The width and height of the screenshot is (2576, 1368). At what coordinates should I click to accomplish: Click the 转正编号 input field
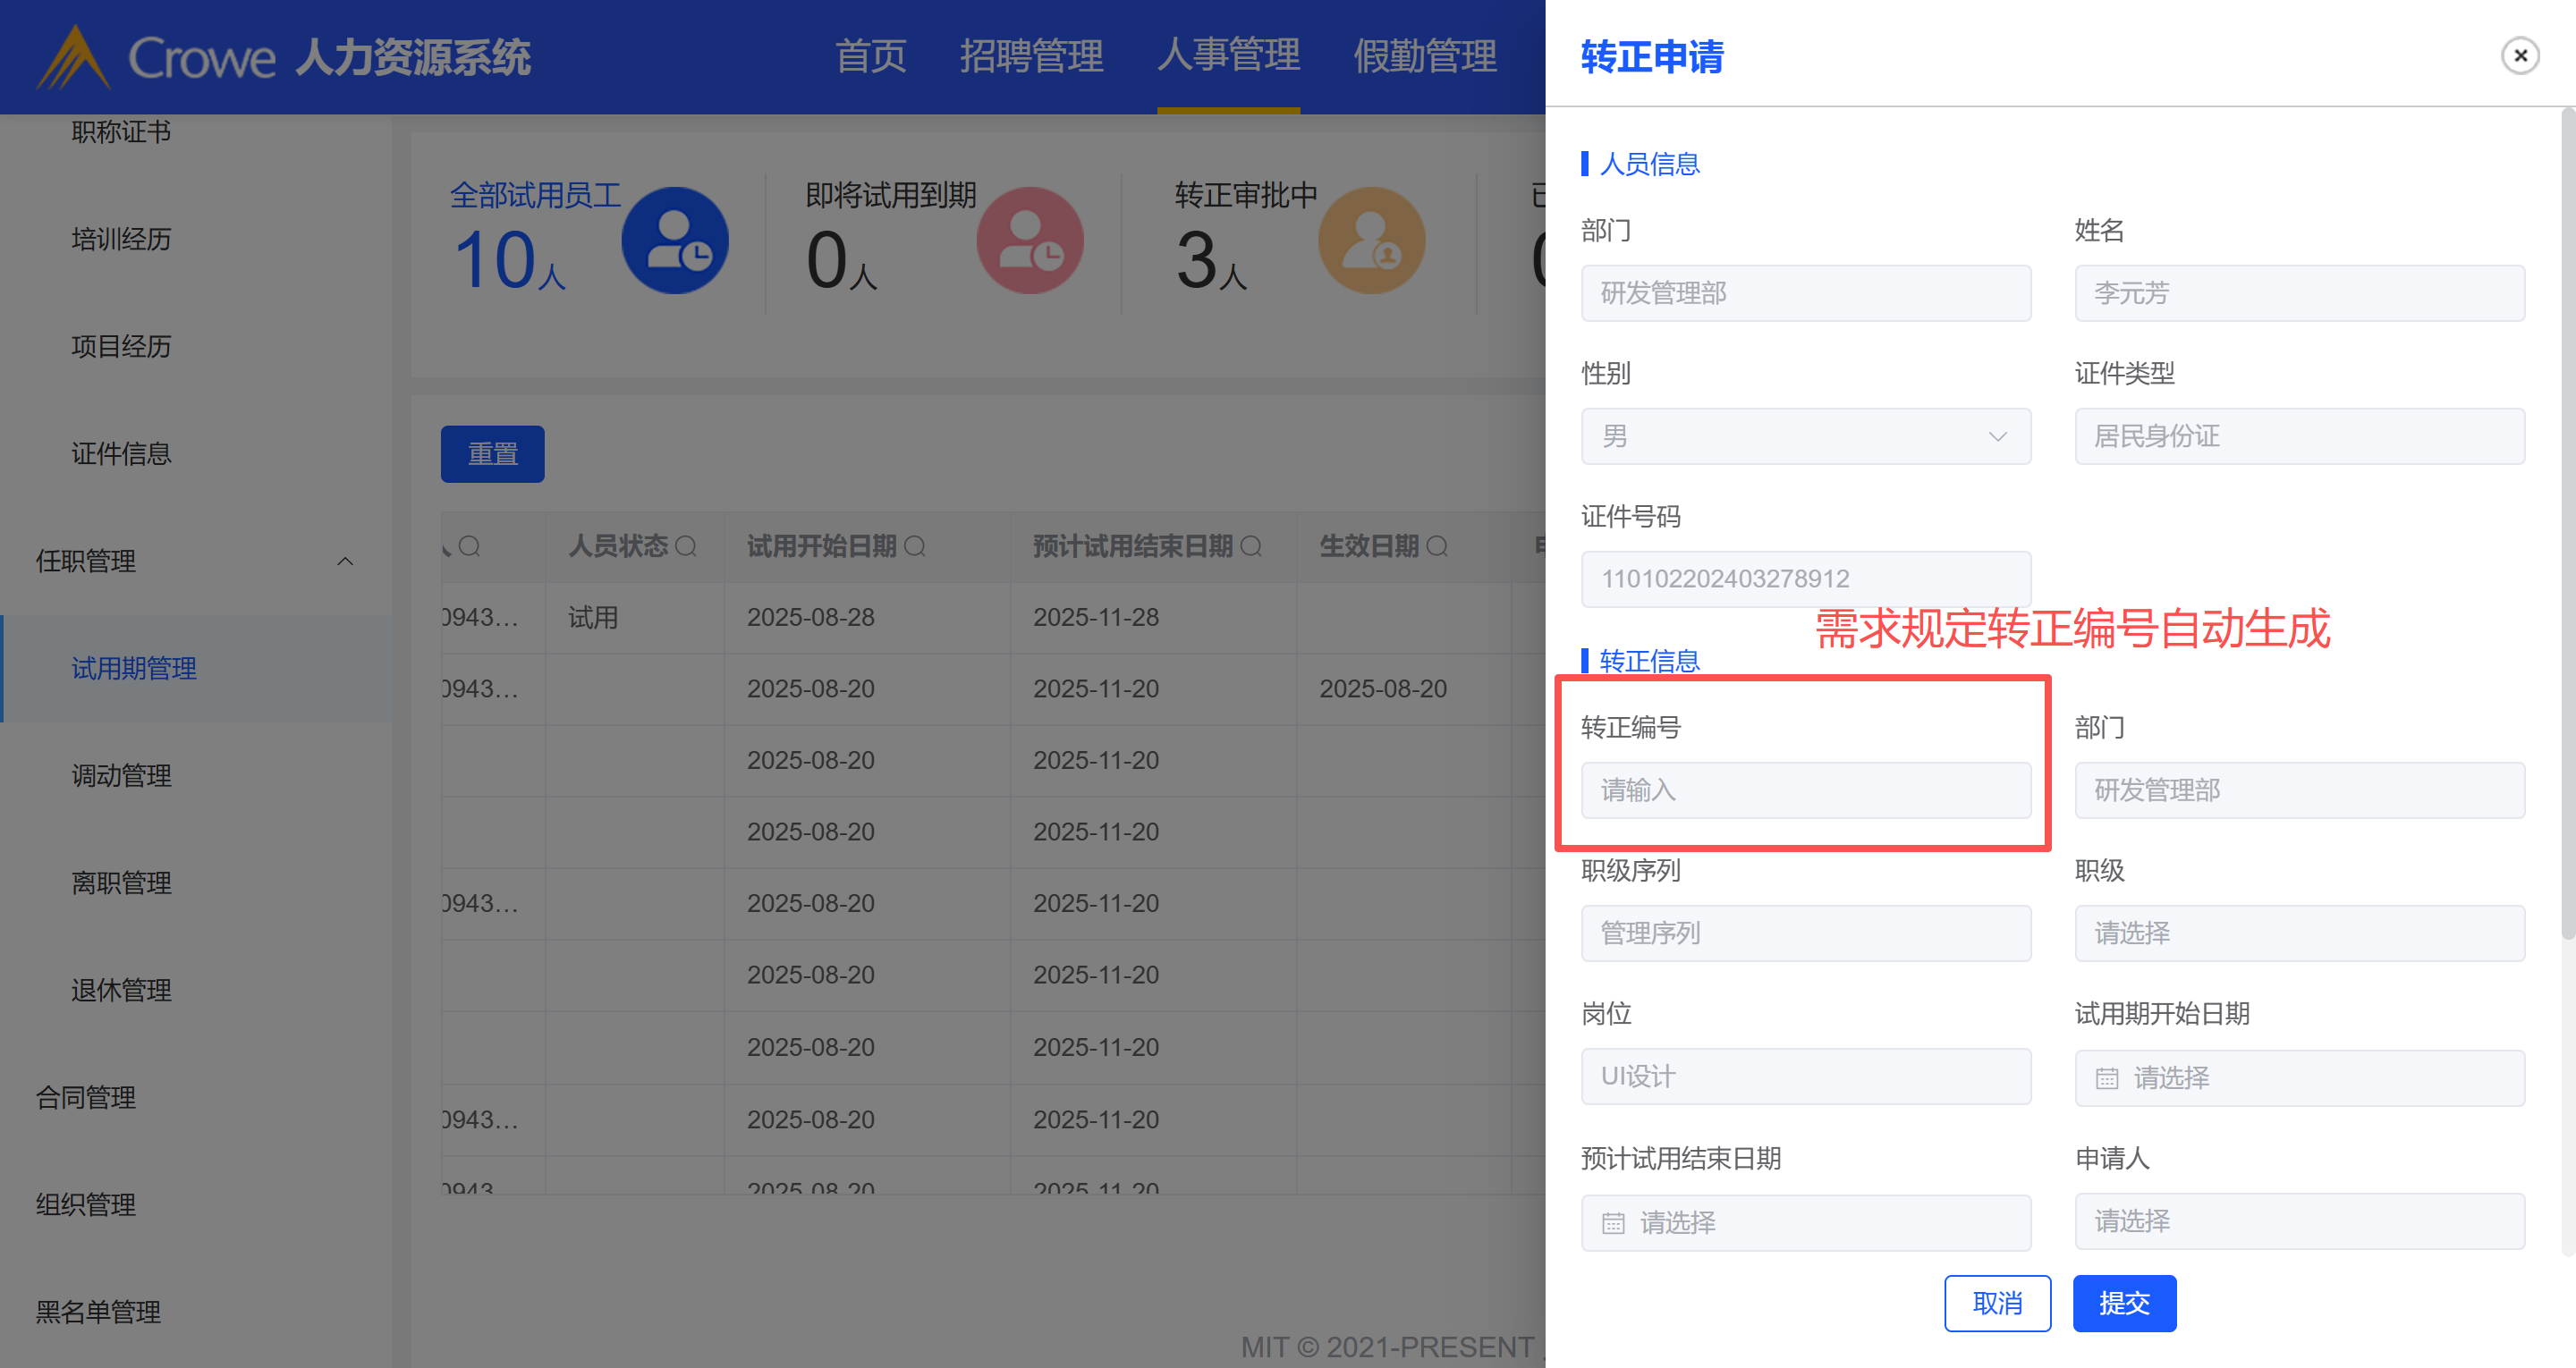pyautogui.click(x=1805, y=790)
